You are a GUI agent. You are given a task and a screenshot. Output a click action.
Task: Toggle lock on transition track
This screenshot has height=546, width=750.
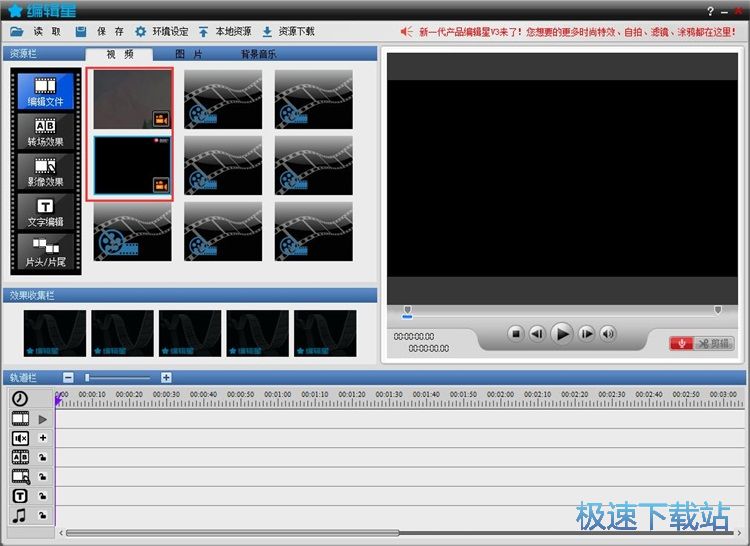tap(43, 458)
